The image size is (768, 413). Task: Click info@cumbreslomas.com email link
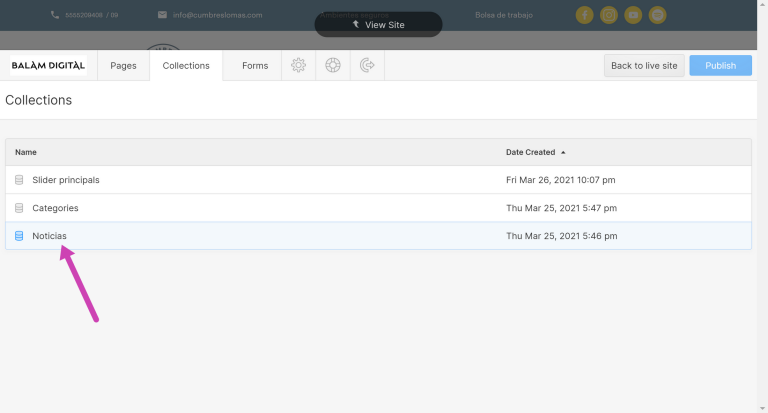[217, 15]
